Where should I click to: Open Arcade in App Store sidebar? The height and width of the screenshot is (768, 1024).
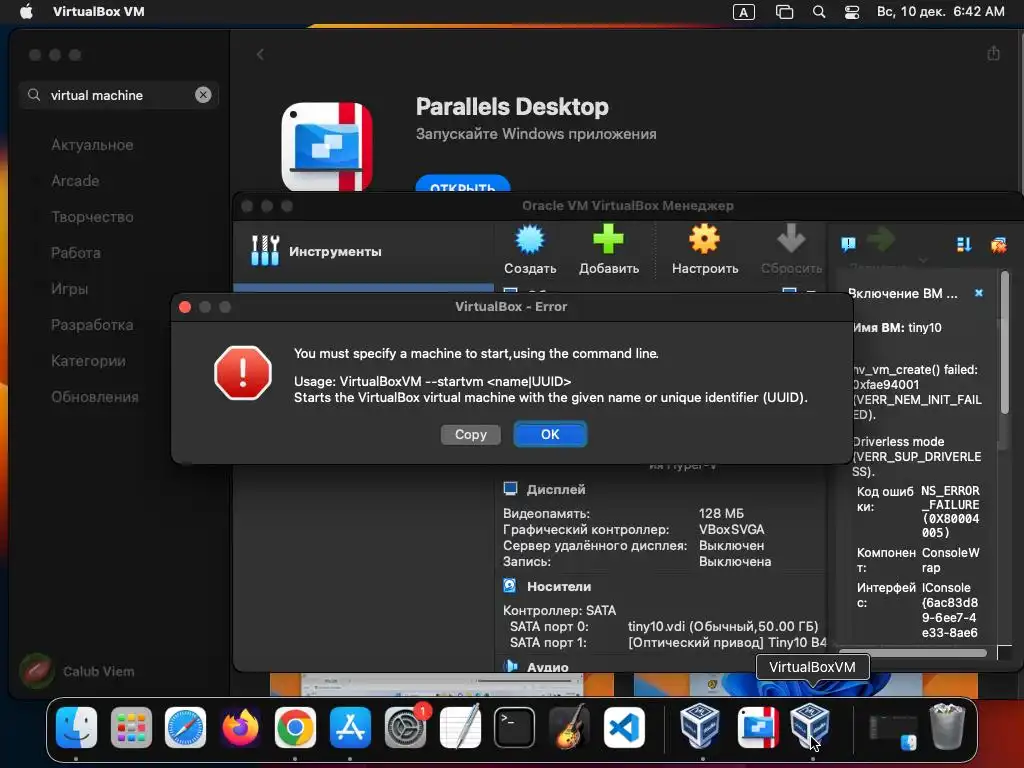point(75,181)
